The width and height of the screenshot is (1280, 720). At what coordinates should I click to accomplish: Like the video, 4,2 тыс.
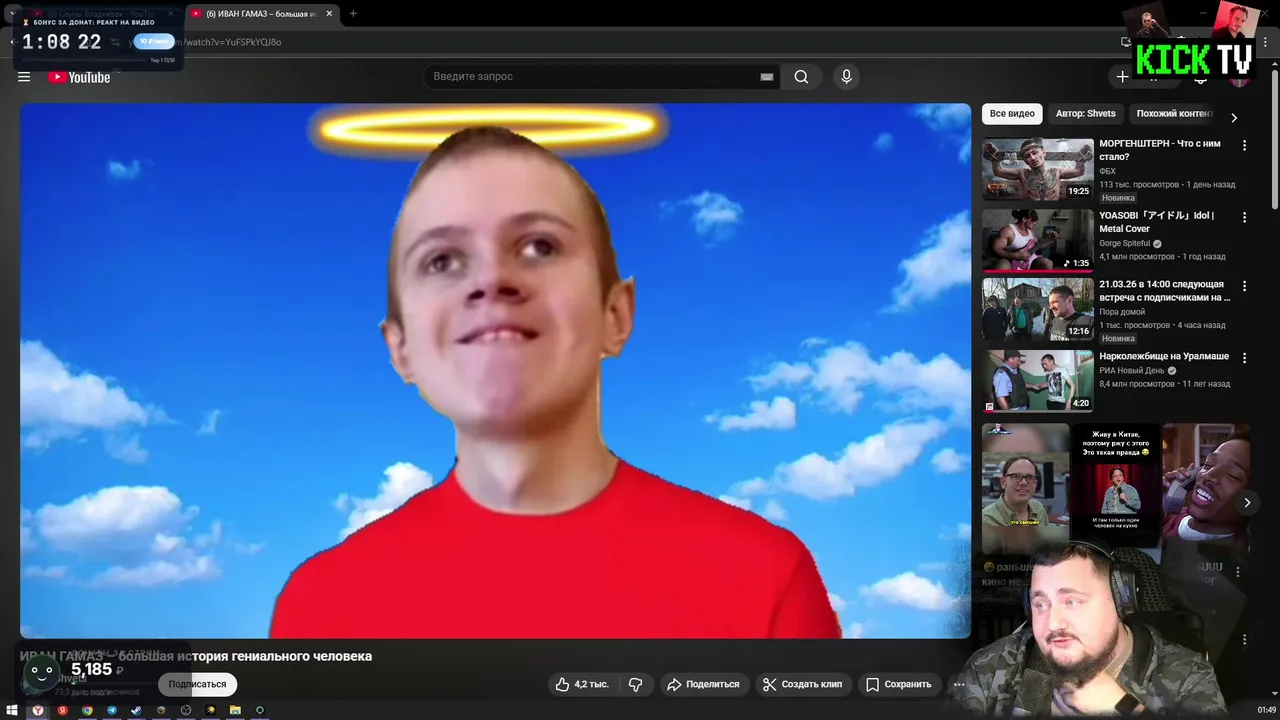coord(582,684)
